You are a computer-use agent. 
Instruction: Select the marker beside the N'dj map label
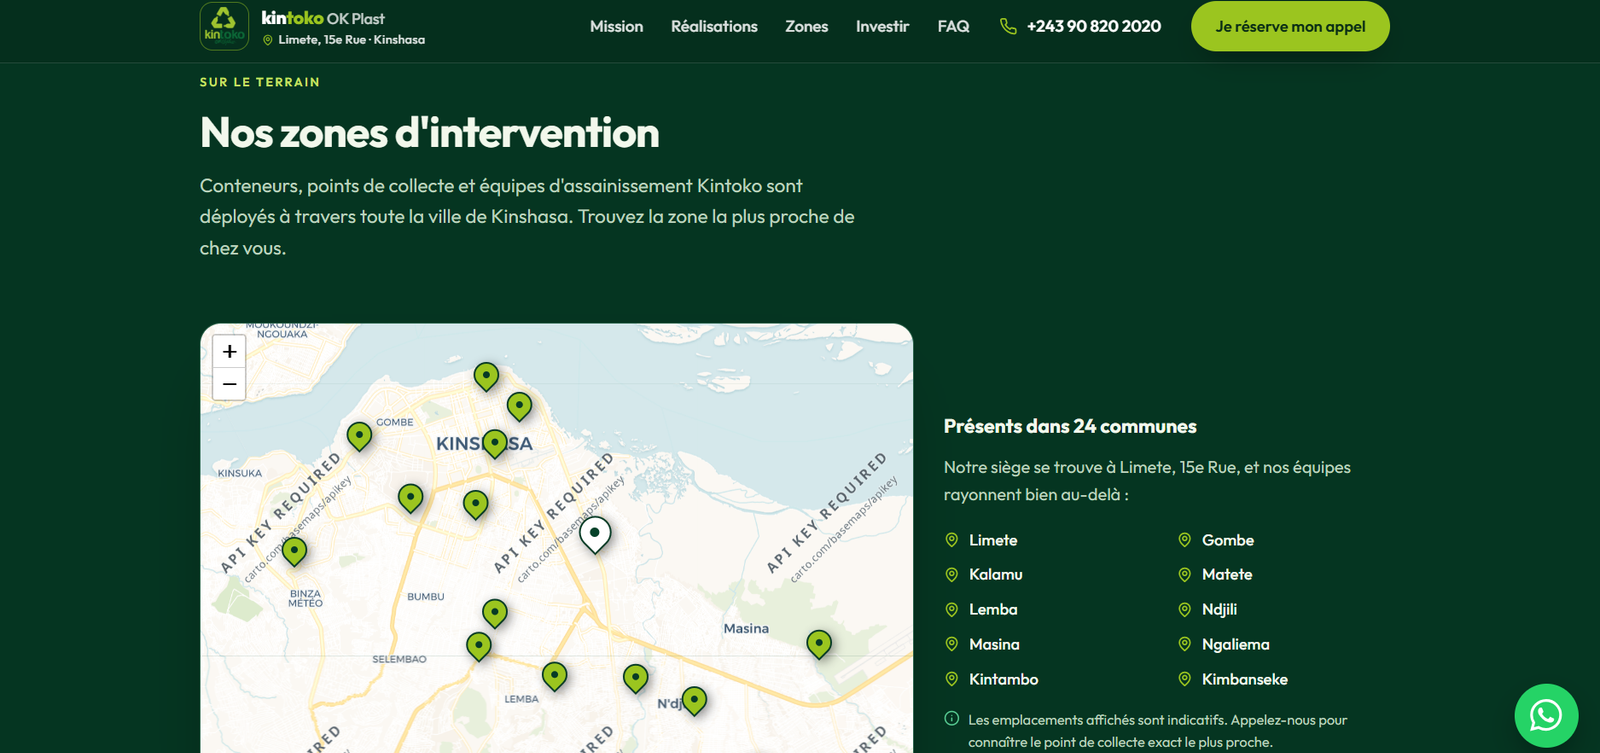coord(694,701)
